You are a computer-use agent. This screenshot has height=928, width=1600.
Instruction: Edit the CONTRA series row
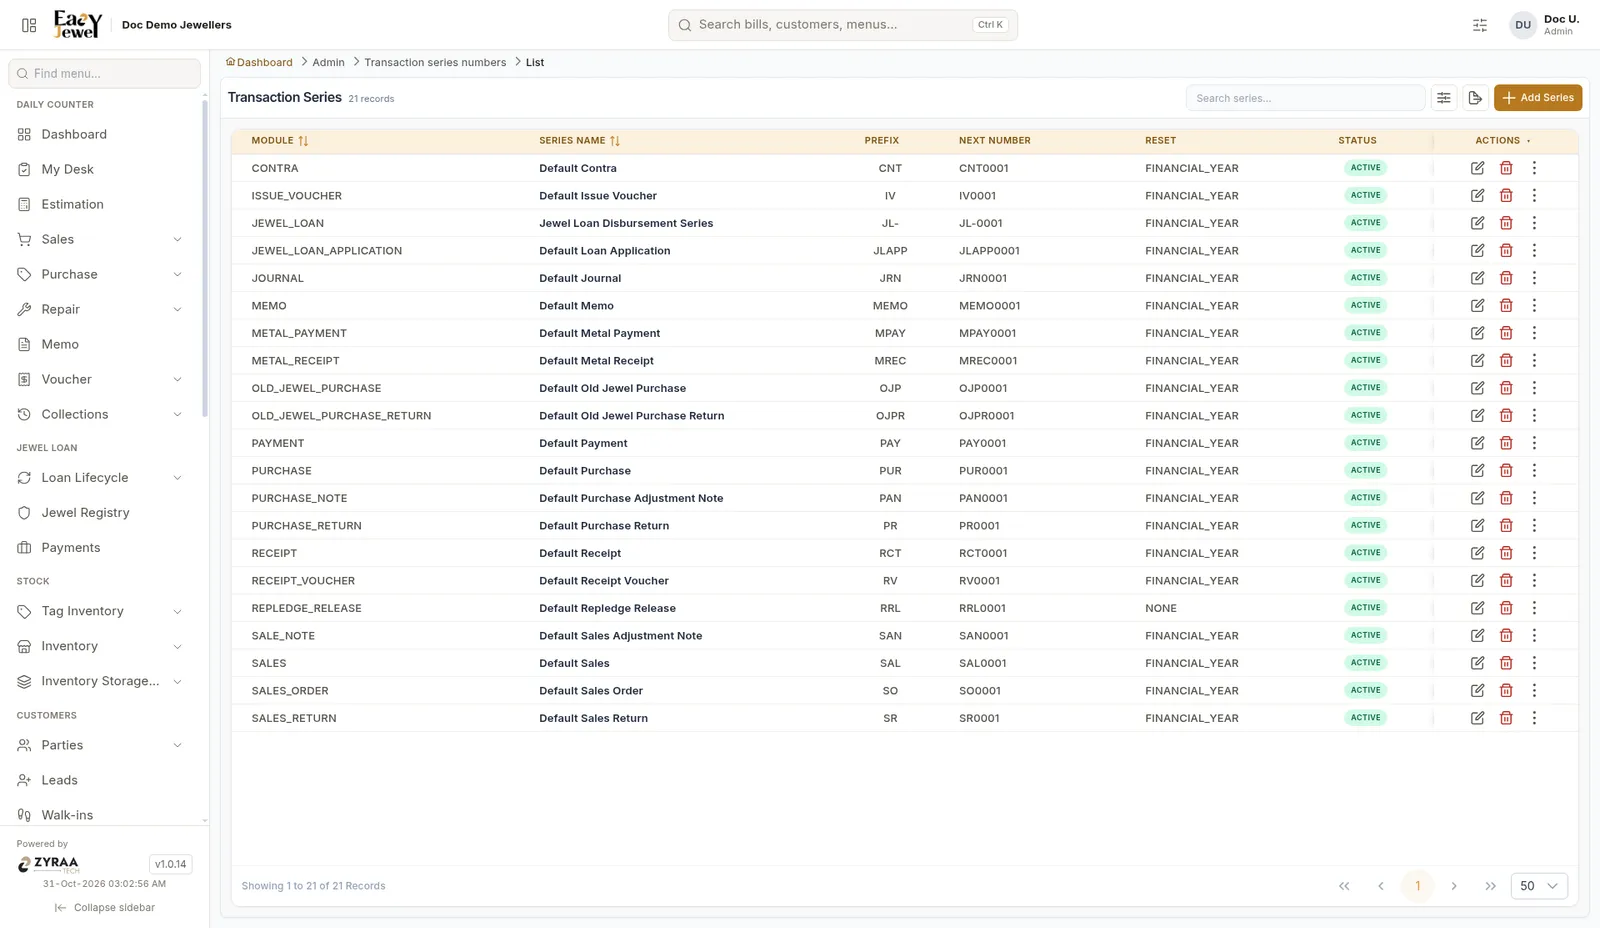click(x=1477, y=168)
